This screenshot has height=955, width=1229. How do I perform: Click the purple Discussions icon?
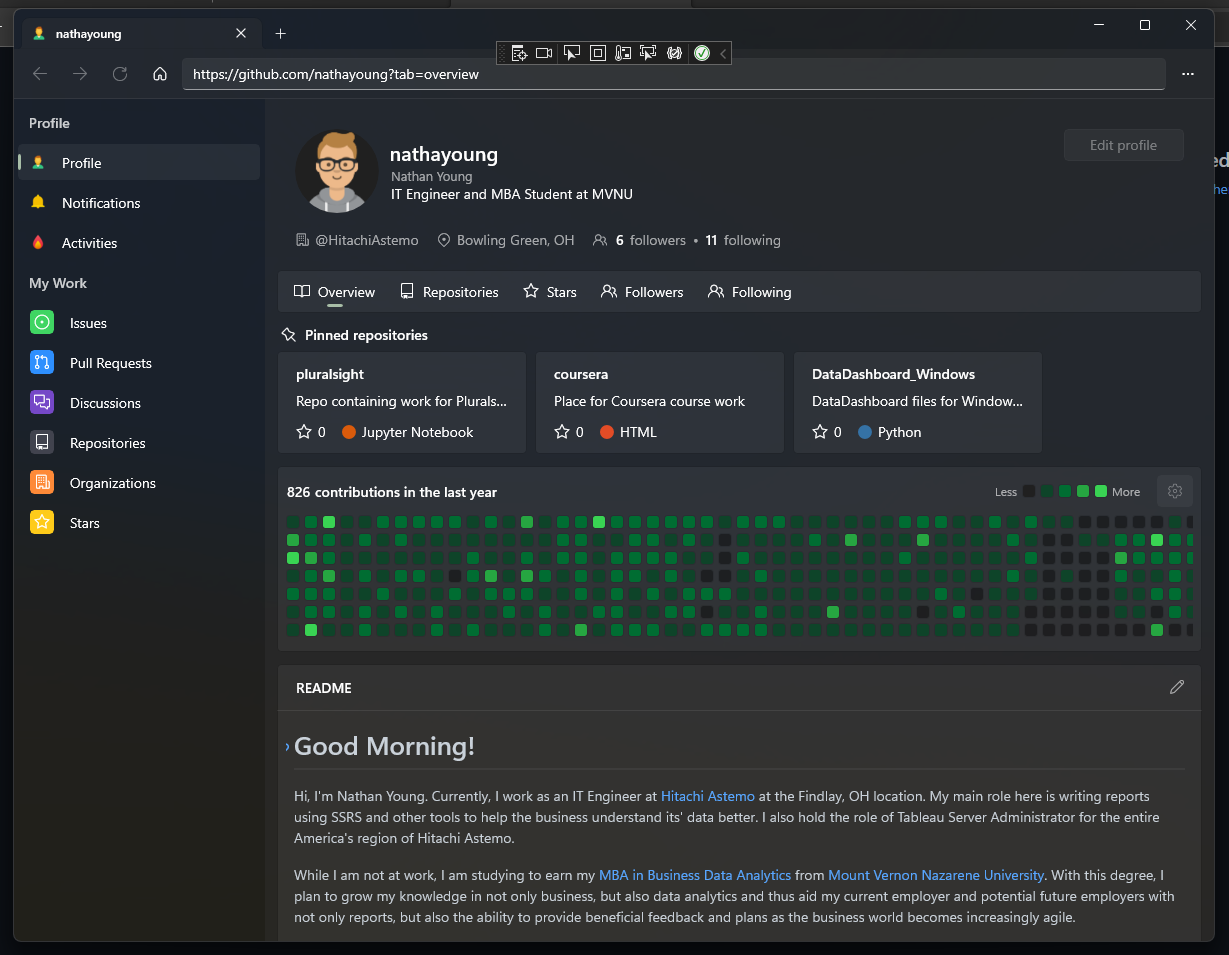[42, 402]
